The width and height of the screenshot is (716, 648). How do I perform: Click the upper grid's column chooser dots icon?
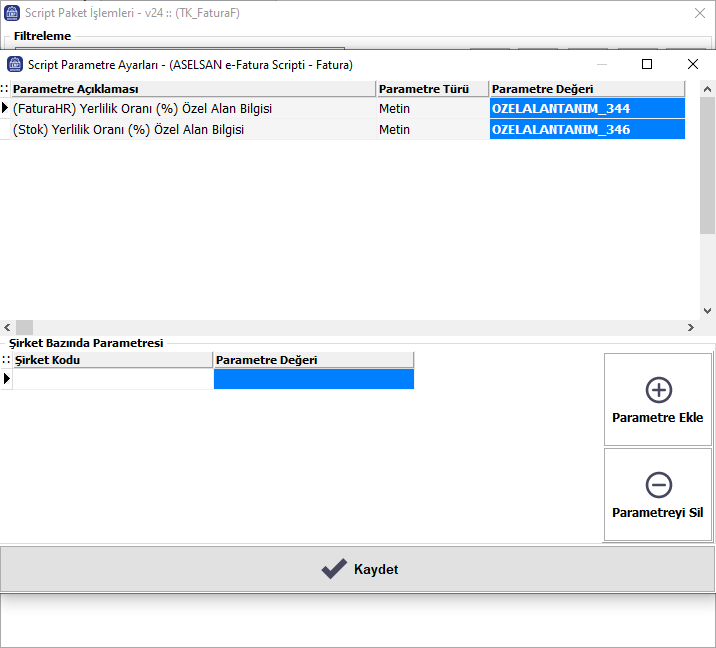[x=5, y=89]
